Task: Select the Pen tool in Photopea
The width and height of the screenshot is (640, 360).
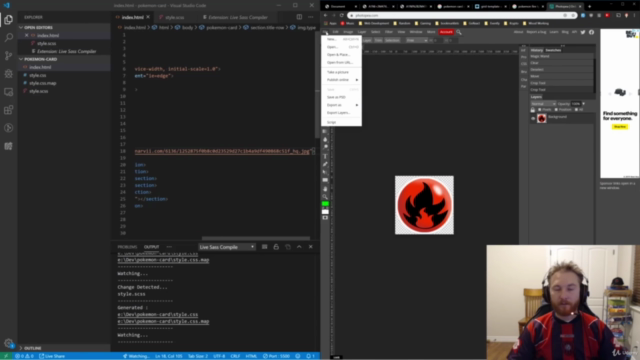Action: click(325, 164)
